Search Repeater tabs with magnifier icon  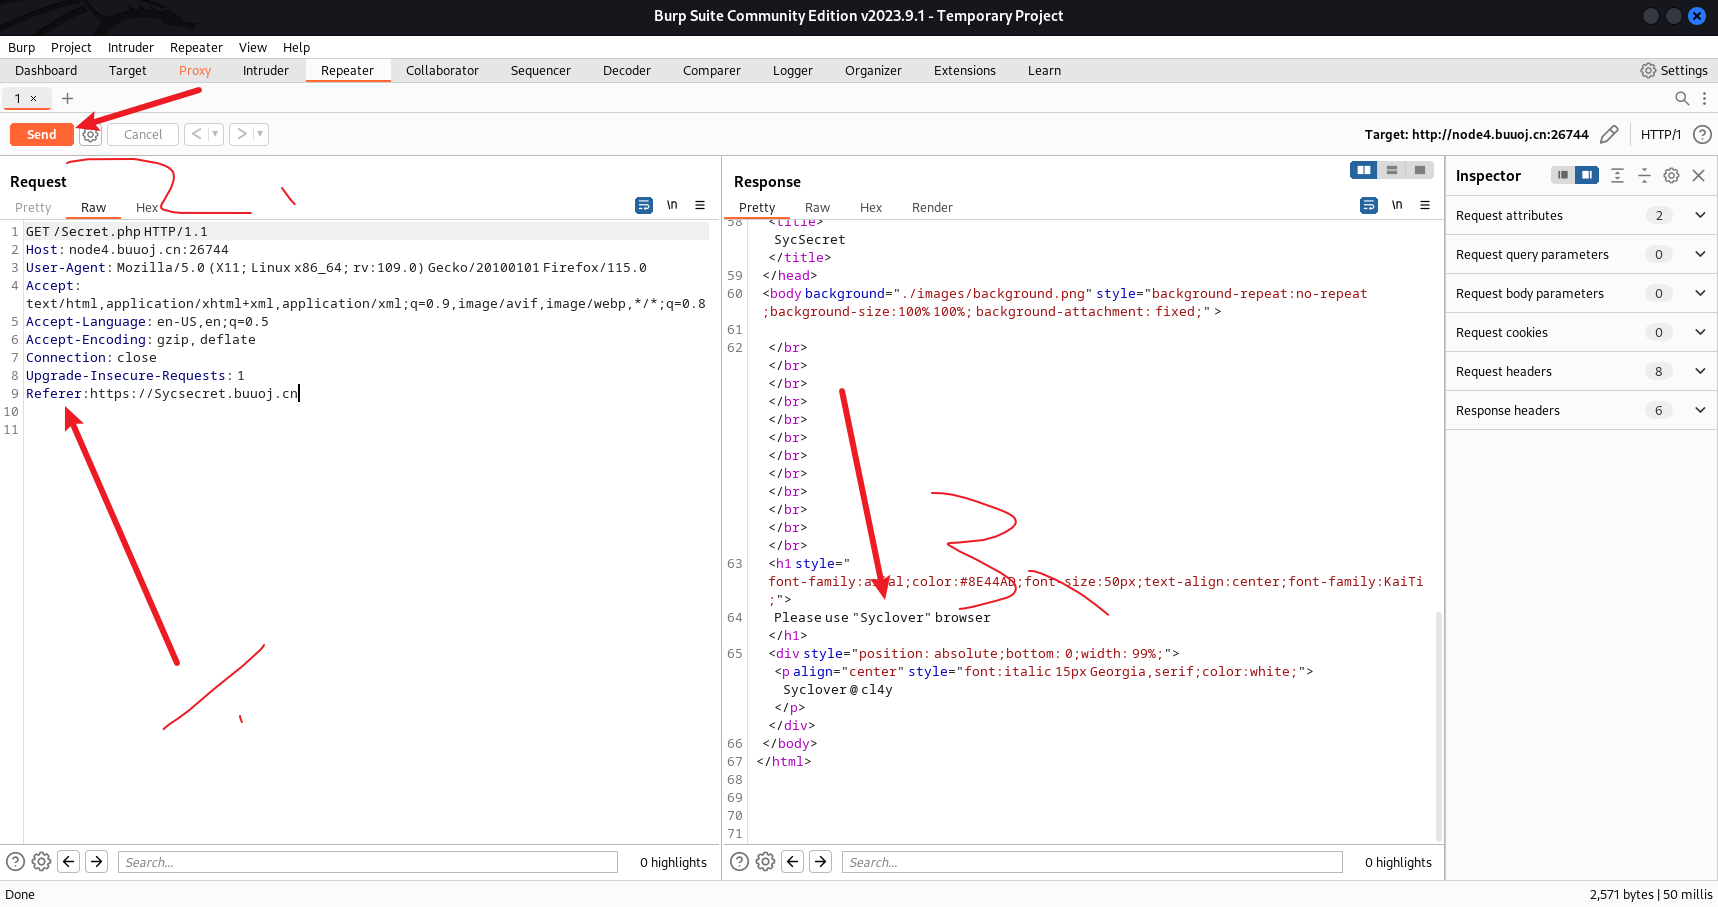coord(1682,98)
